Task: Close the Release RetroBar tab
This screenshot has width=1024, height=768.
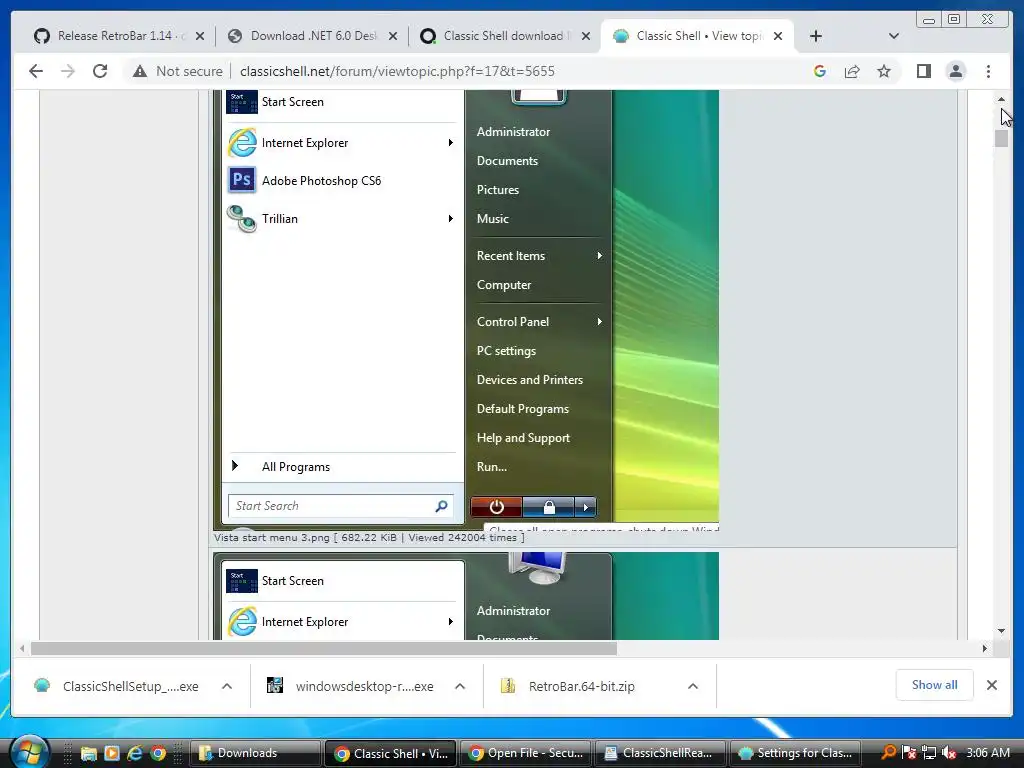Action: tap(200, 36)
